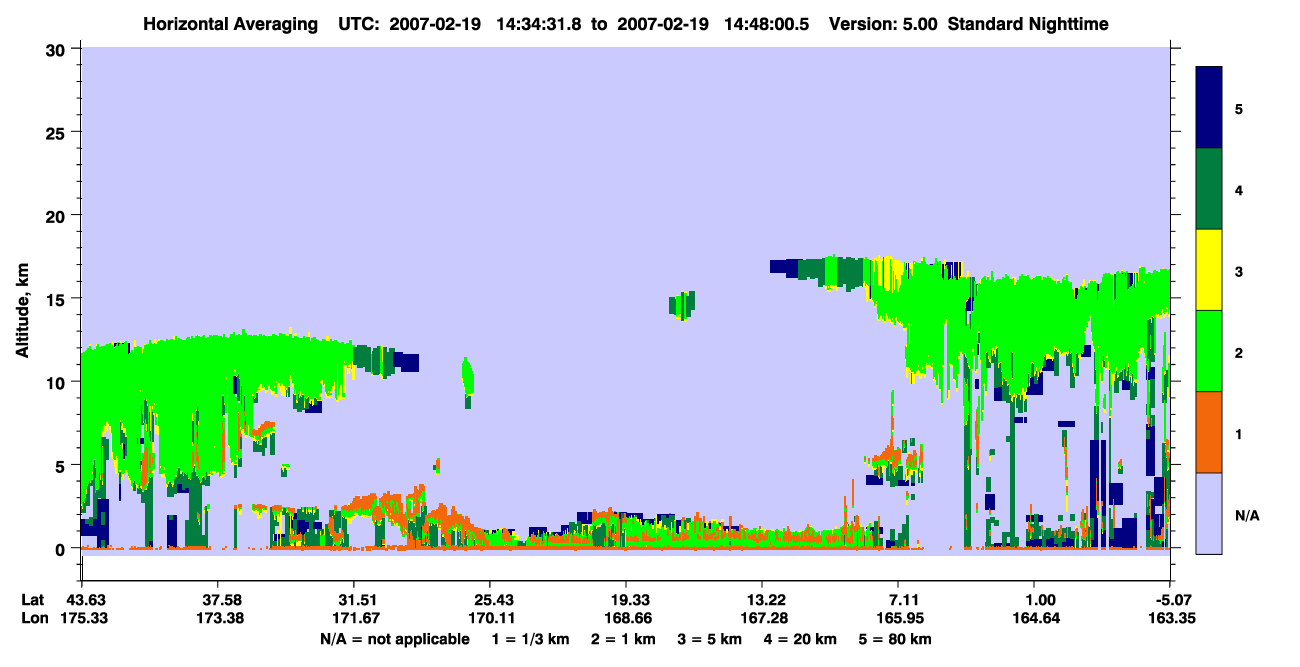The height and width of the screenshot is (667, 1300).
Task: Click legend text '5 = 80 km'
Action: (x=895, y=639)
